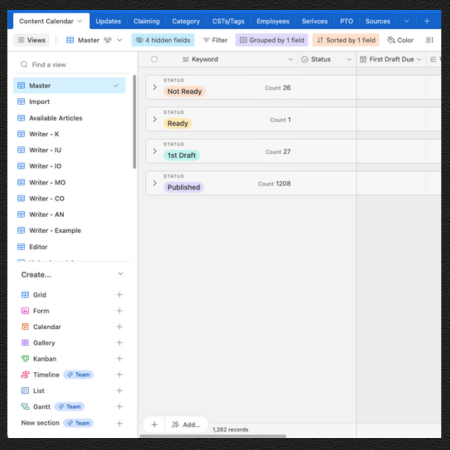Click the 1st Draft status color pill
The image size is (450, 450).
tap(181, 155)
